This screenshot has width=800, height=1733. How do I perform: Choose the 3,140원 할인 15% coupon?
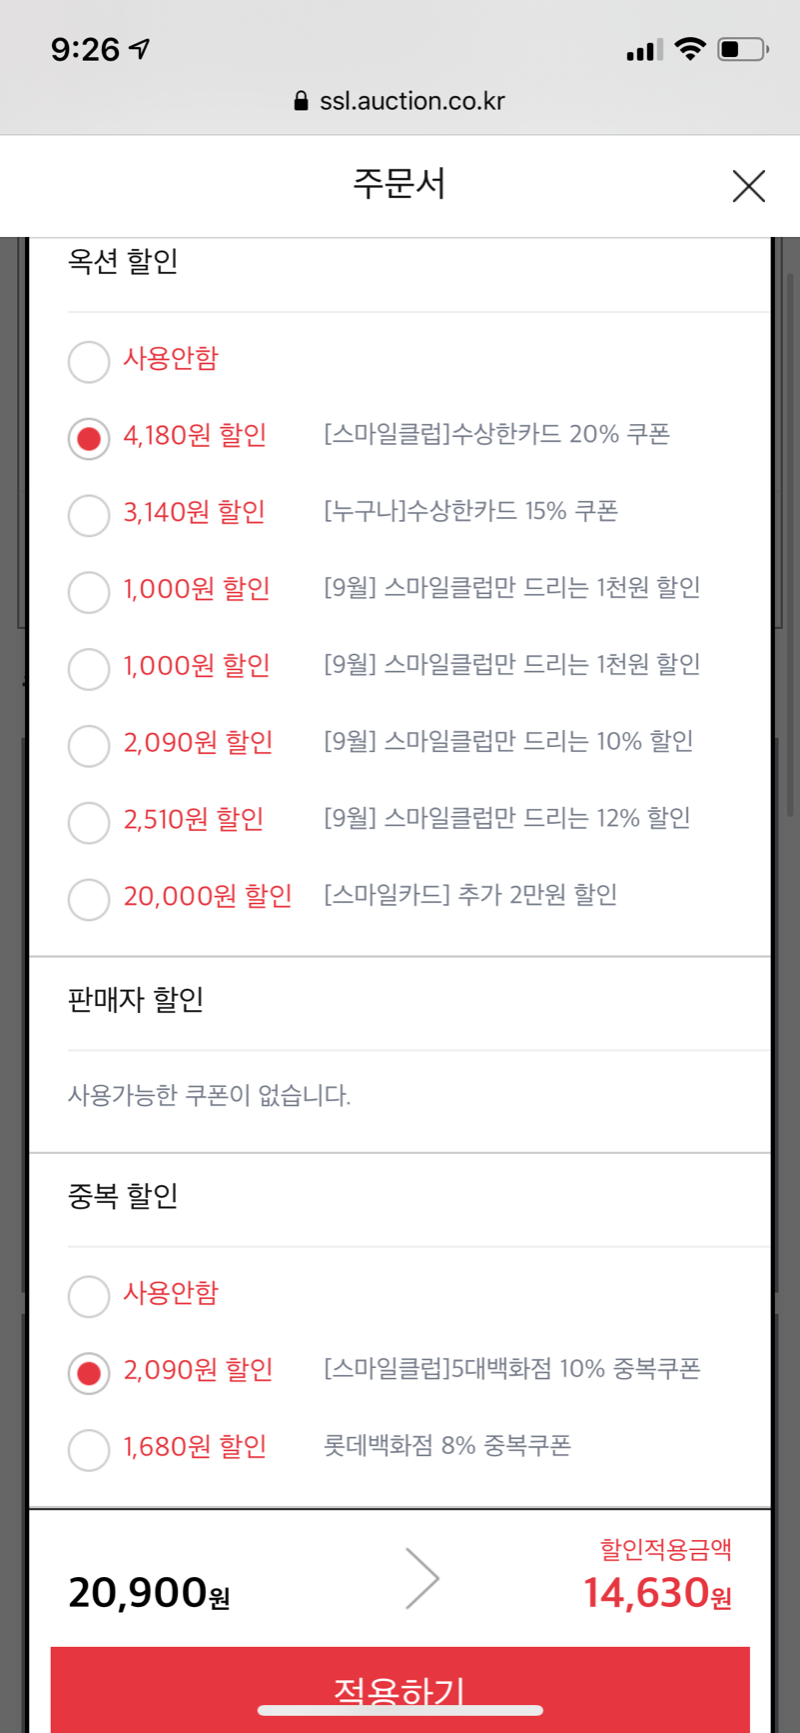pos(89,515)
